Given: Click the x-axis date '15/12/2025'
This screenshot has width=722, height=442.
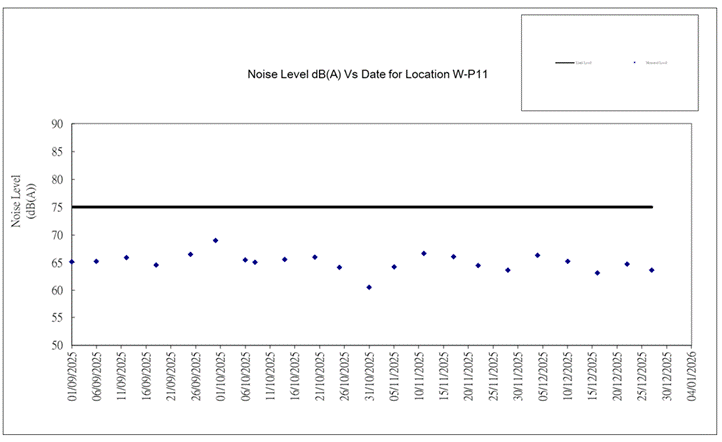Looking at the screenshot, I should tap(593, 376).
